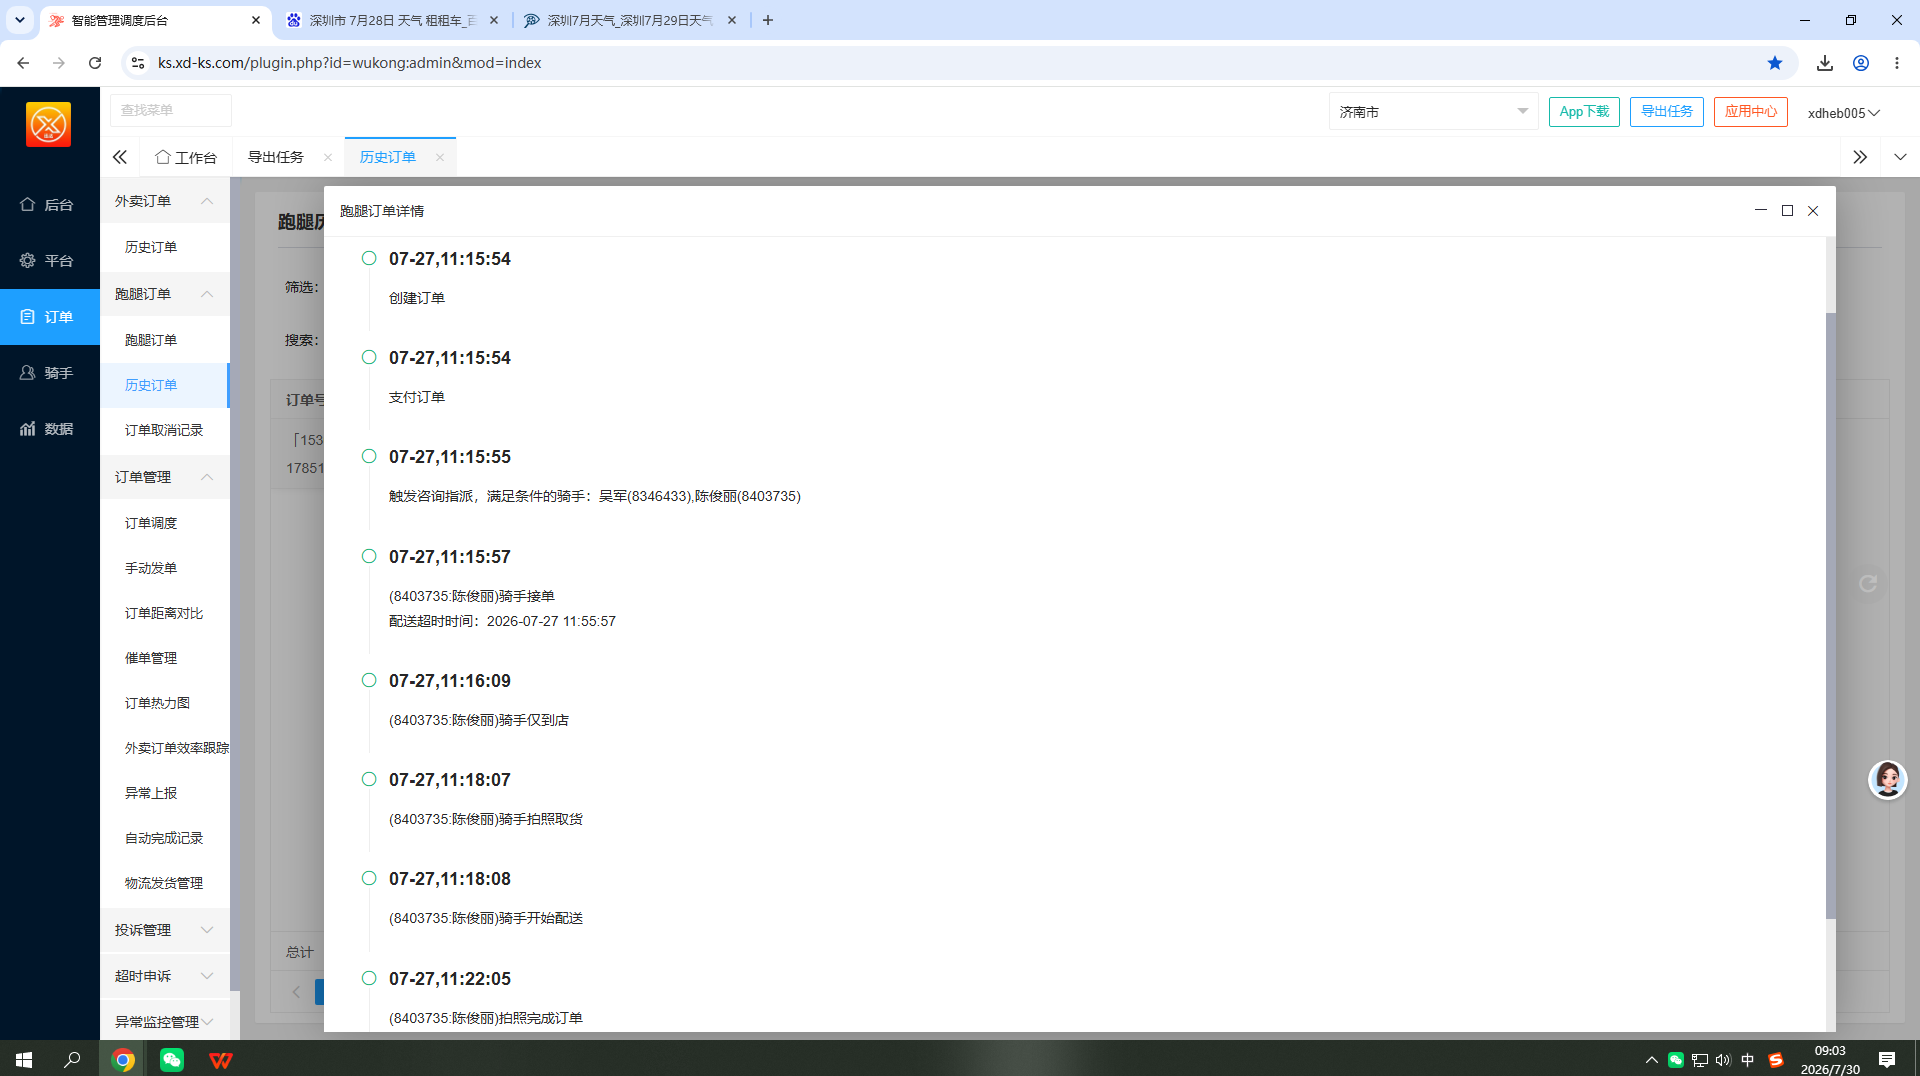Click the orange app logo

(48, 125)
